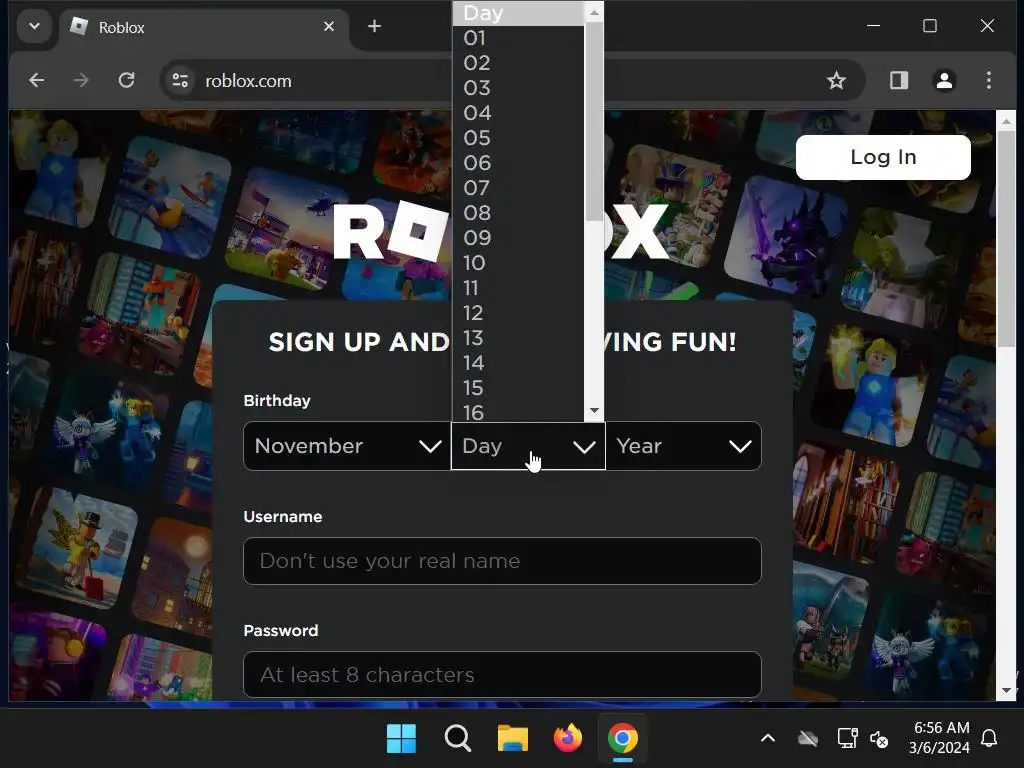
Task: Open a new tab with plus button
Action: (x=374, y=26)
